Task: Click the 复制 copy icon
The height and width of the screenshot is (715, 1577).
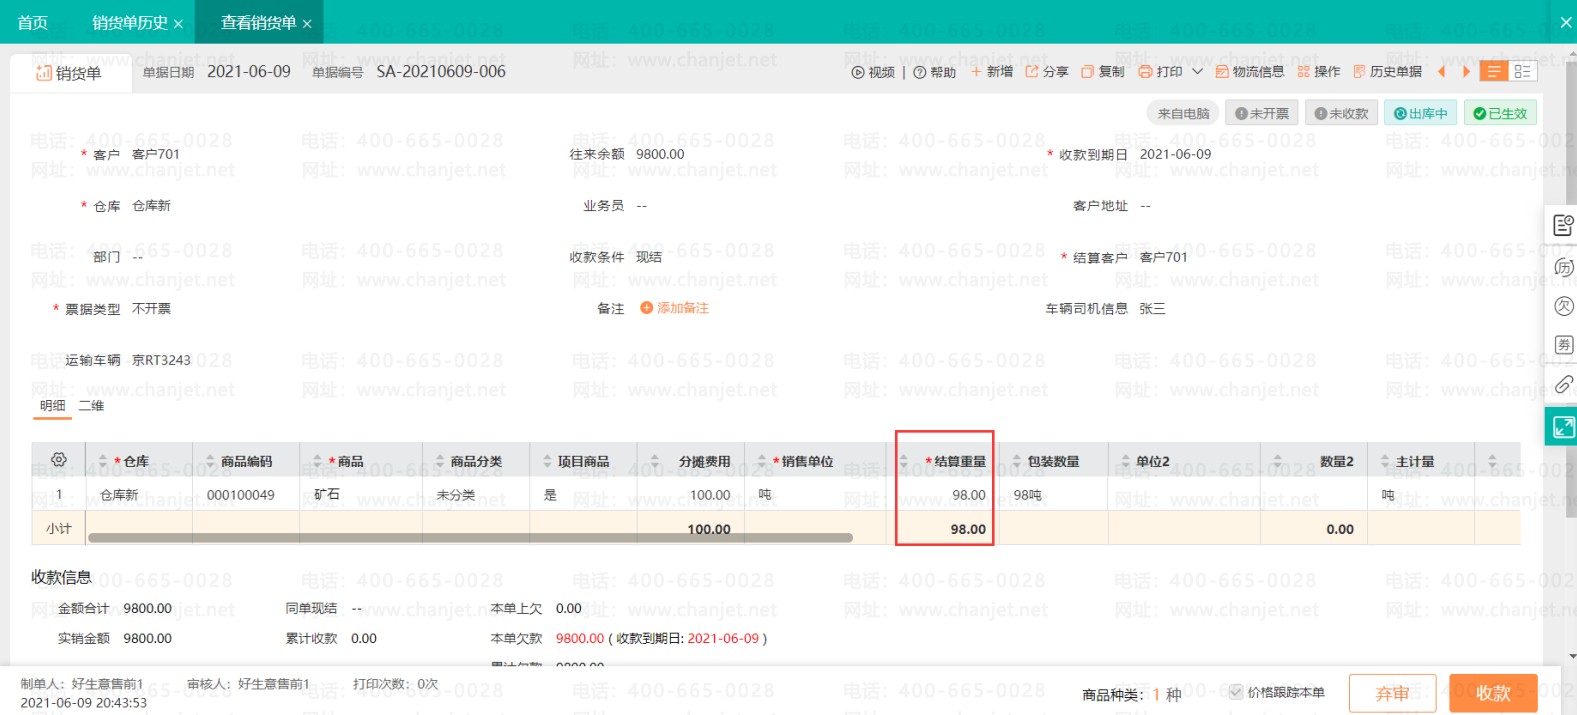Action: click(x=1088, y=72)
